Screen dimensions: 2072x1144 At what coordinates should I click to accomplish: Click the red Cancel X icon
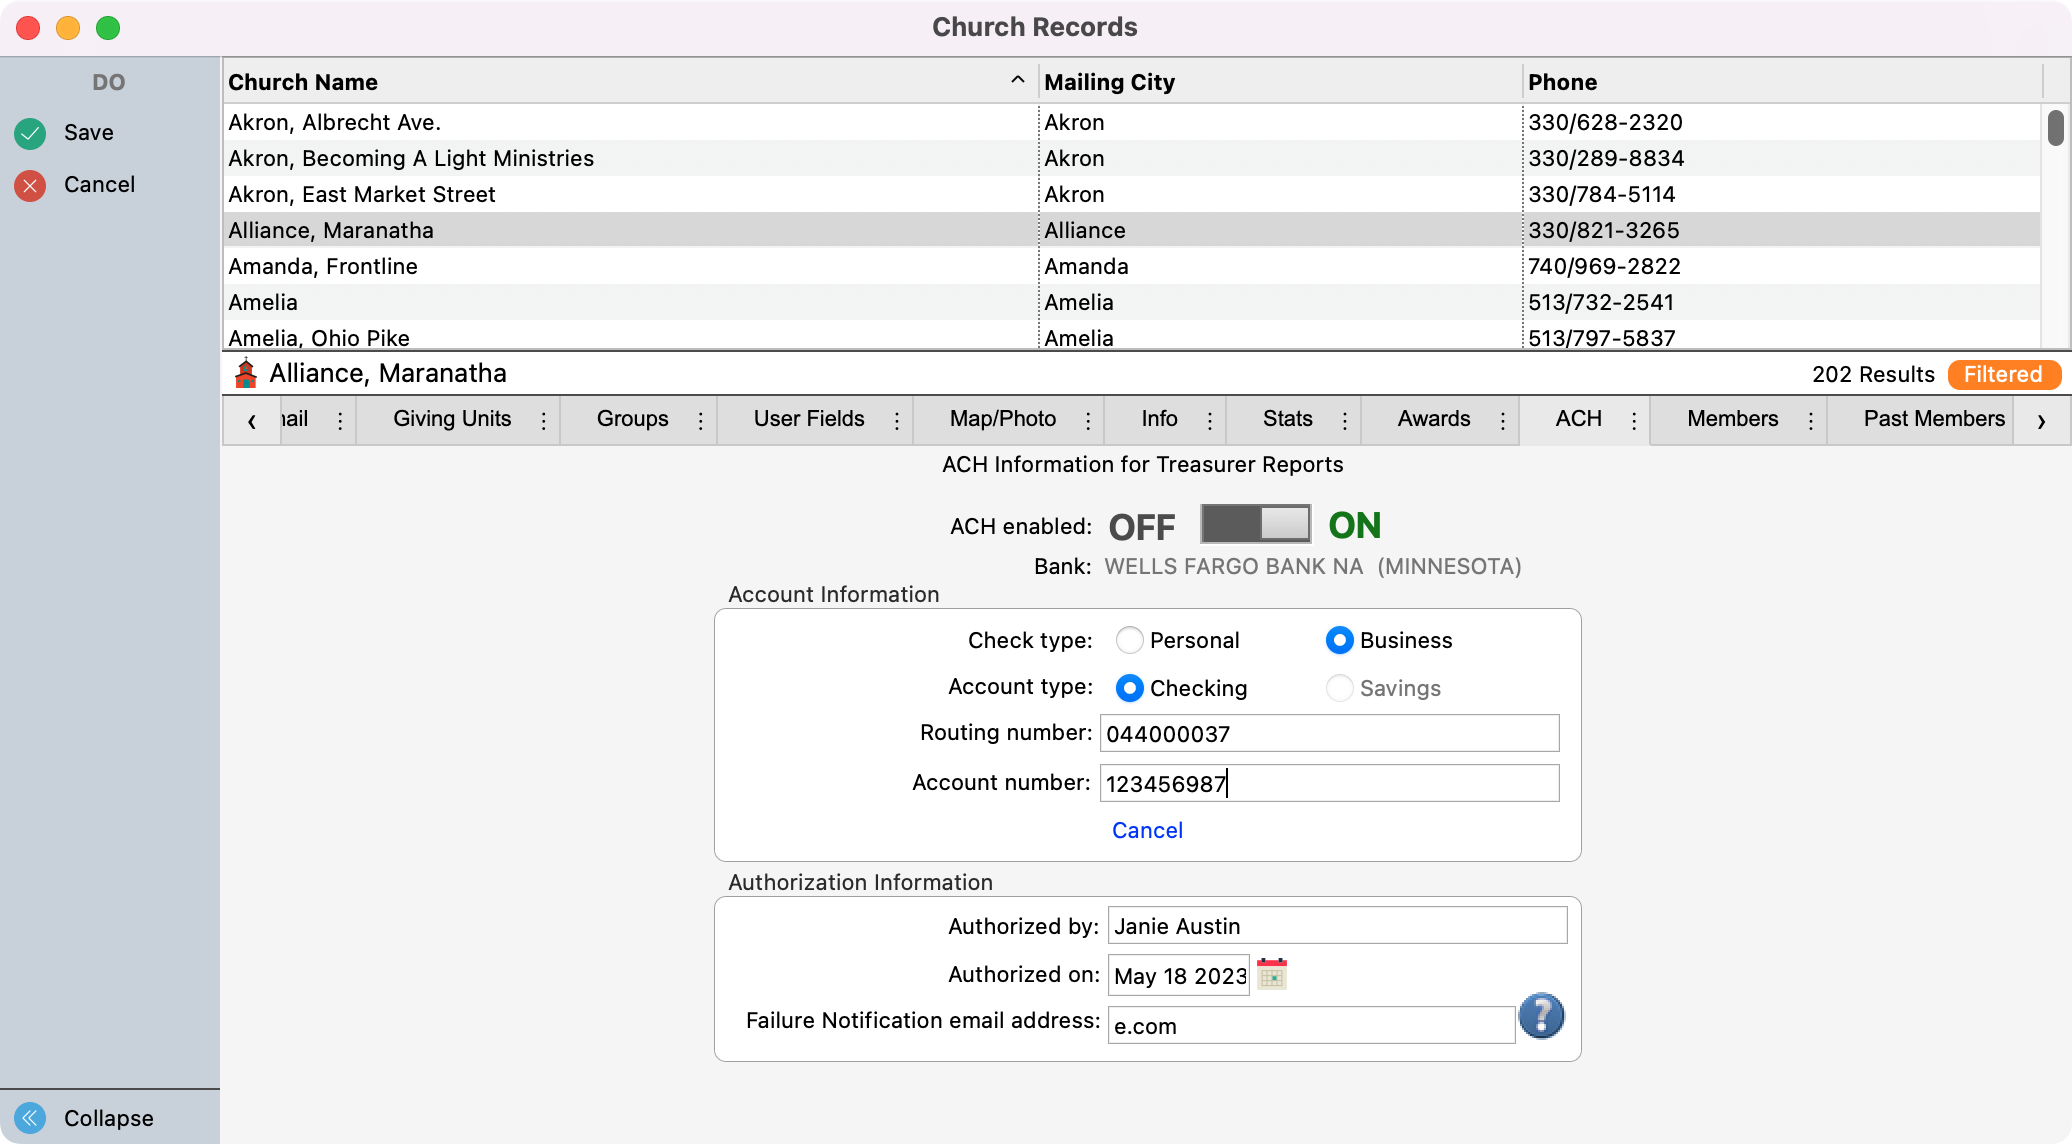pos(30,185)
